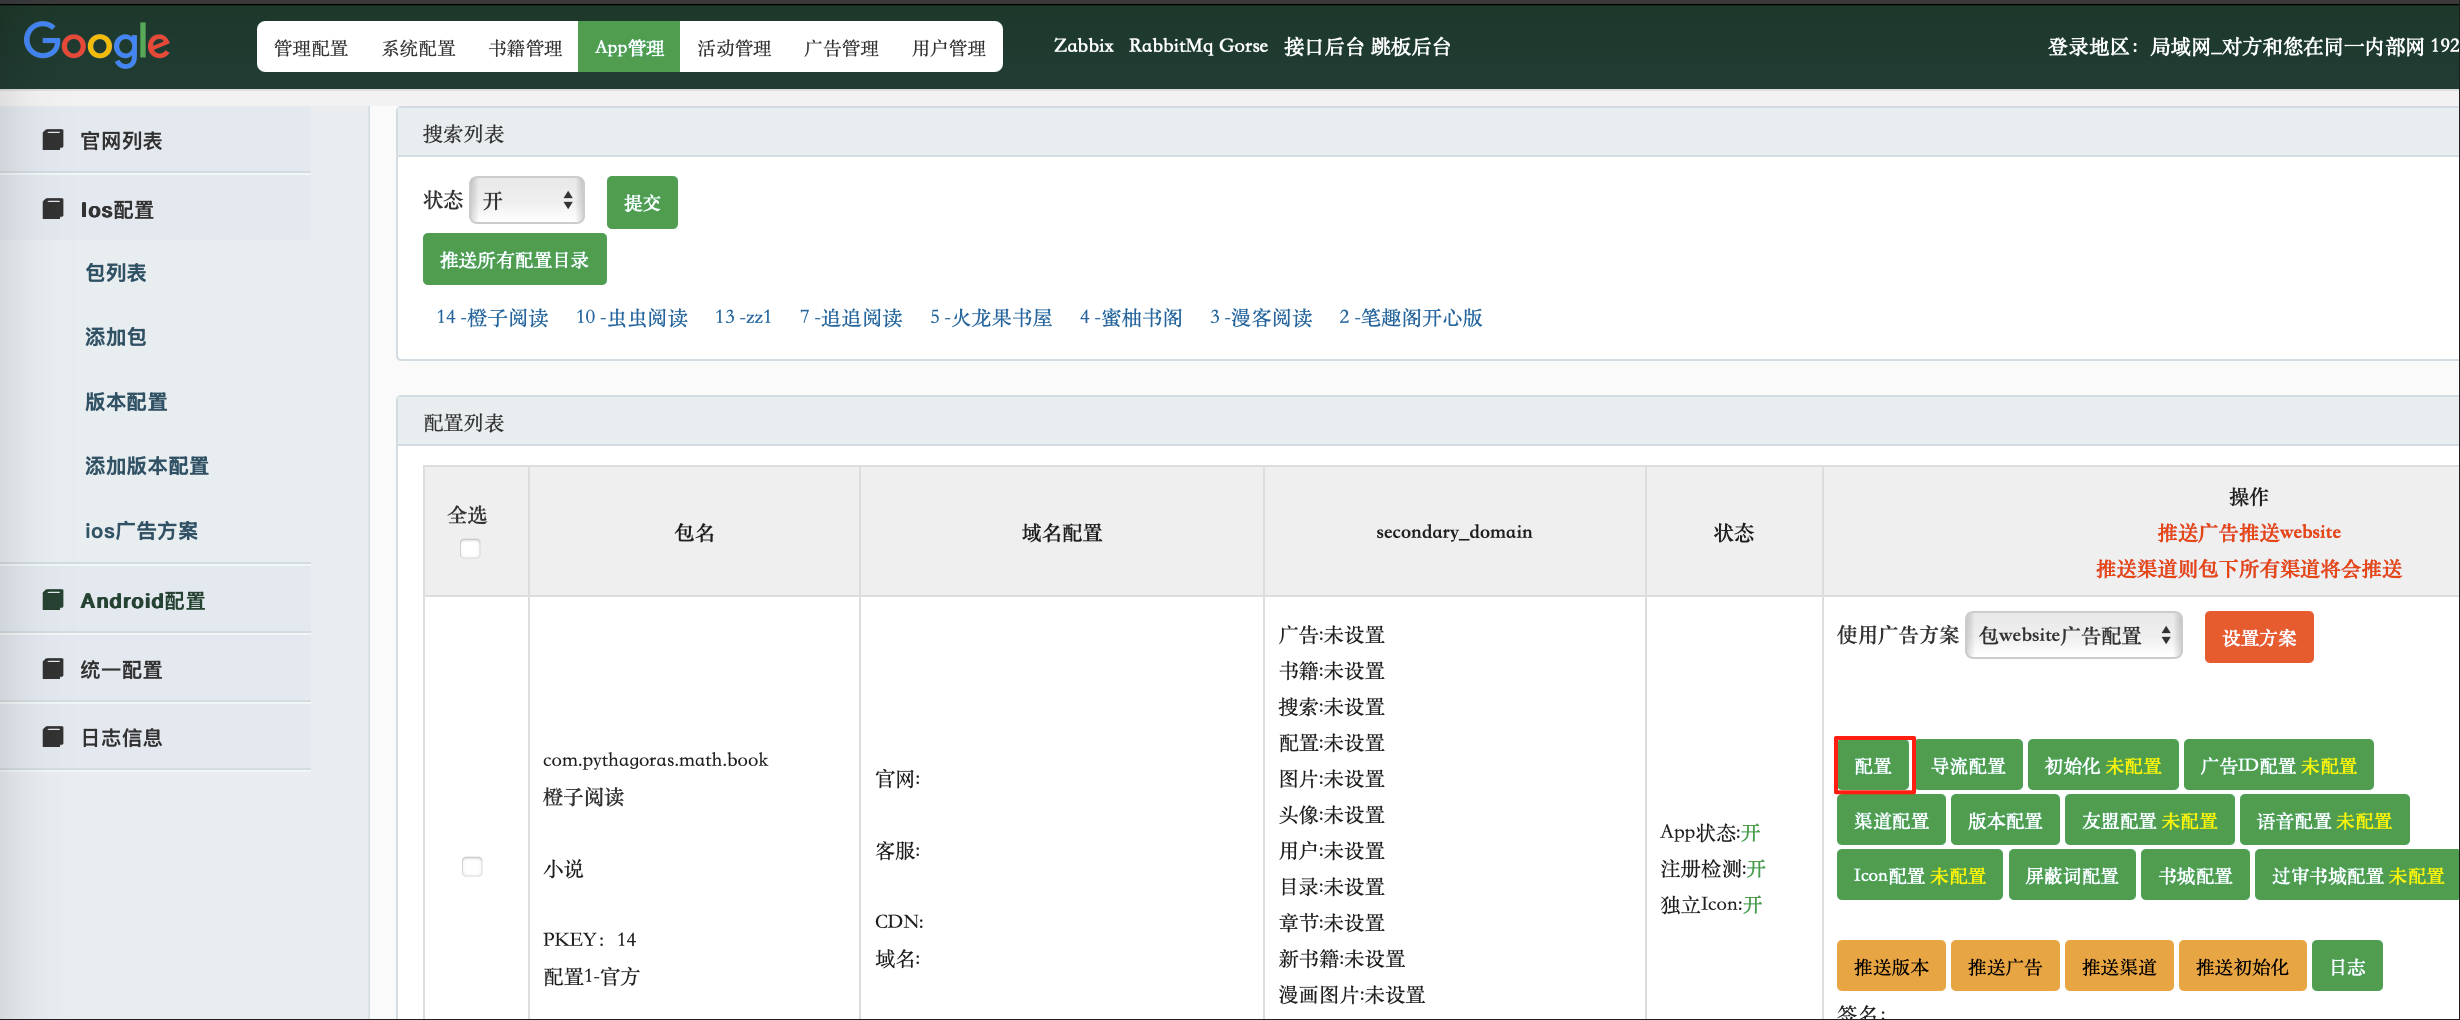
Task: Open the 包website广告配置 ad plan dropdown
Action: (2073, 636)
